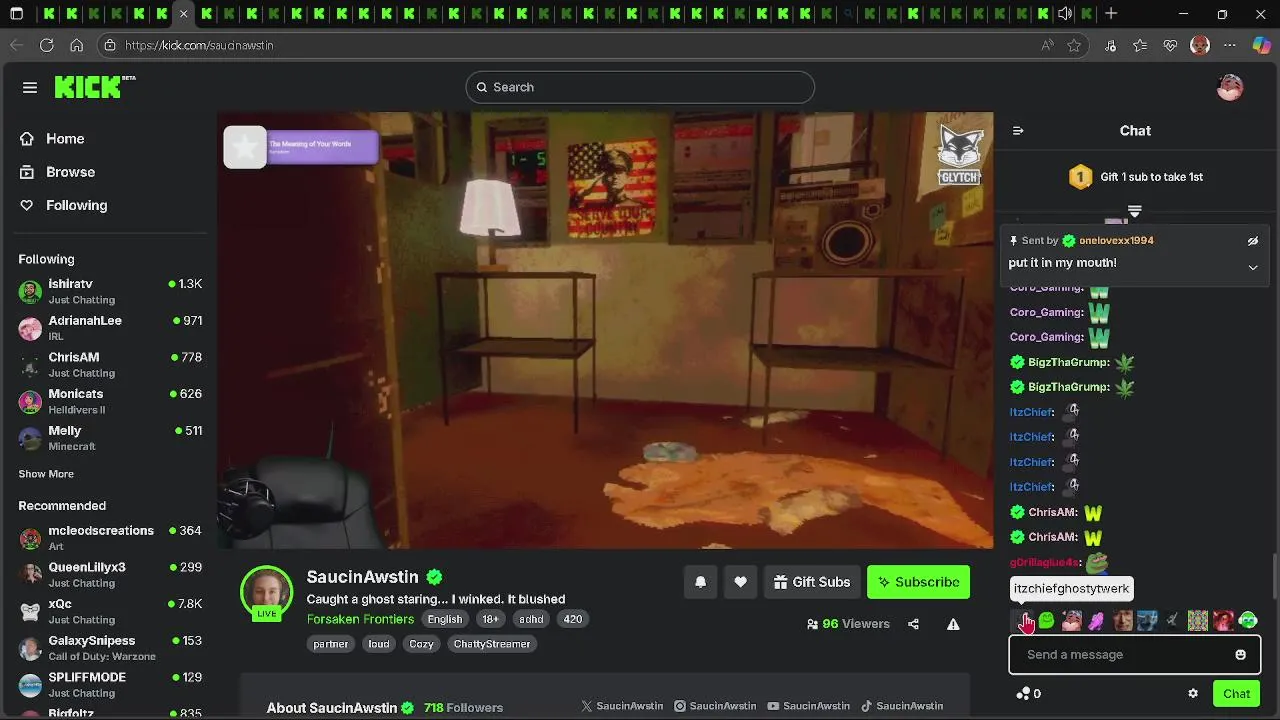Image resolution: width=1280 pixels, height=720 pixels.
Task: Click the Cozy tag
Action: pos(421,644)
